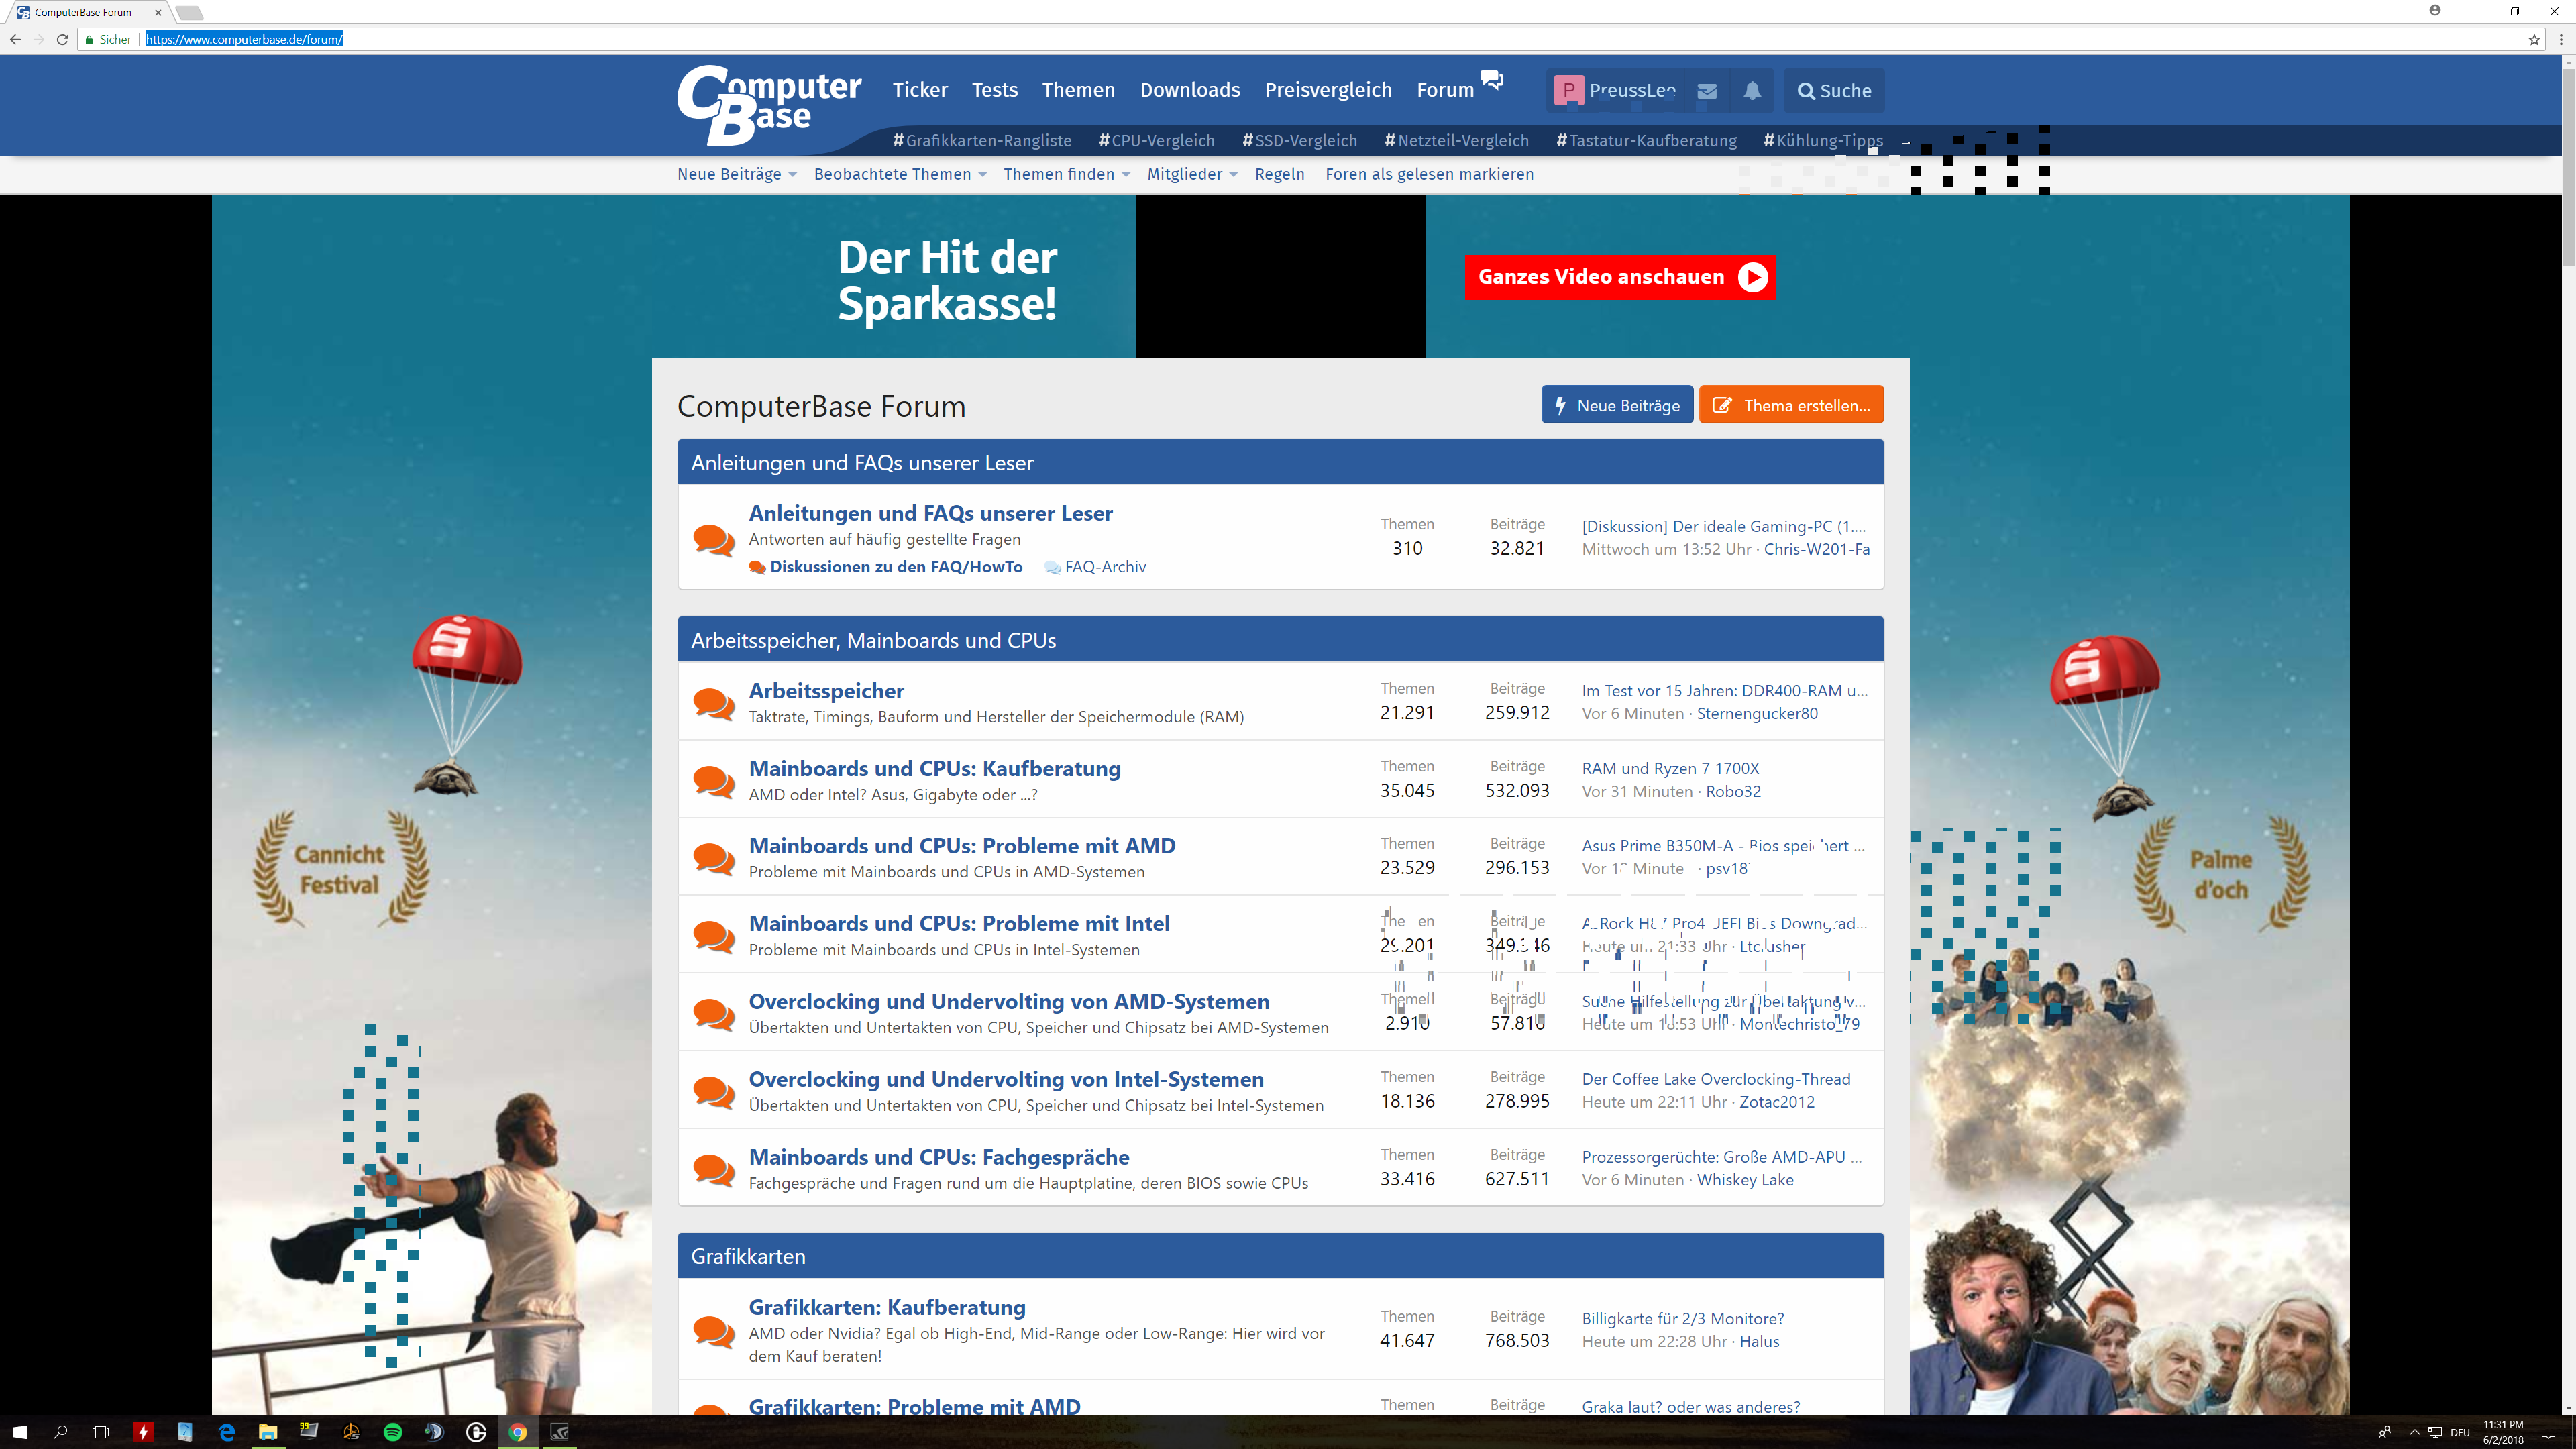Open Microsoft Edge from taskbar
The width and height of the screenshot is (2576, 1449).
[227, 1432]
